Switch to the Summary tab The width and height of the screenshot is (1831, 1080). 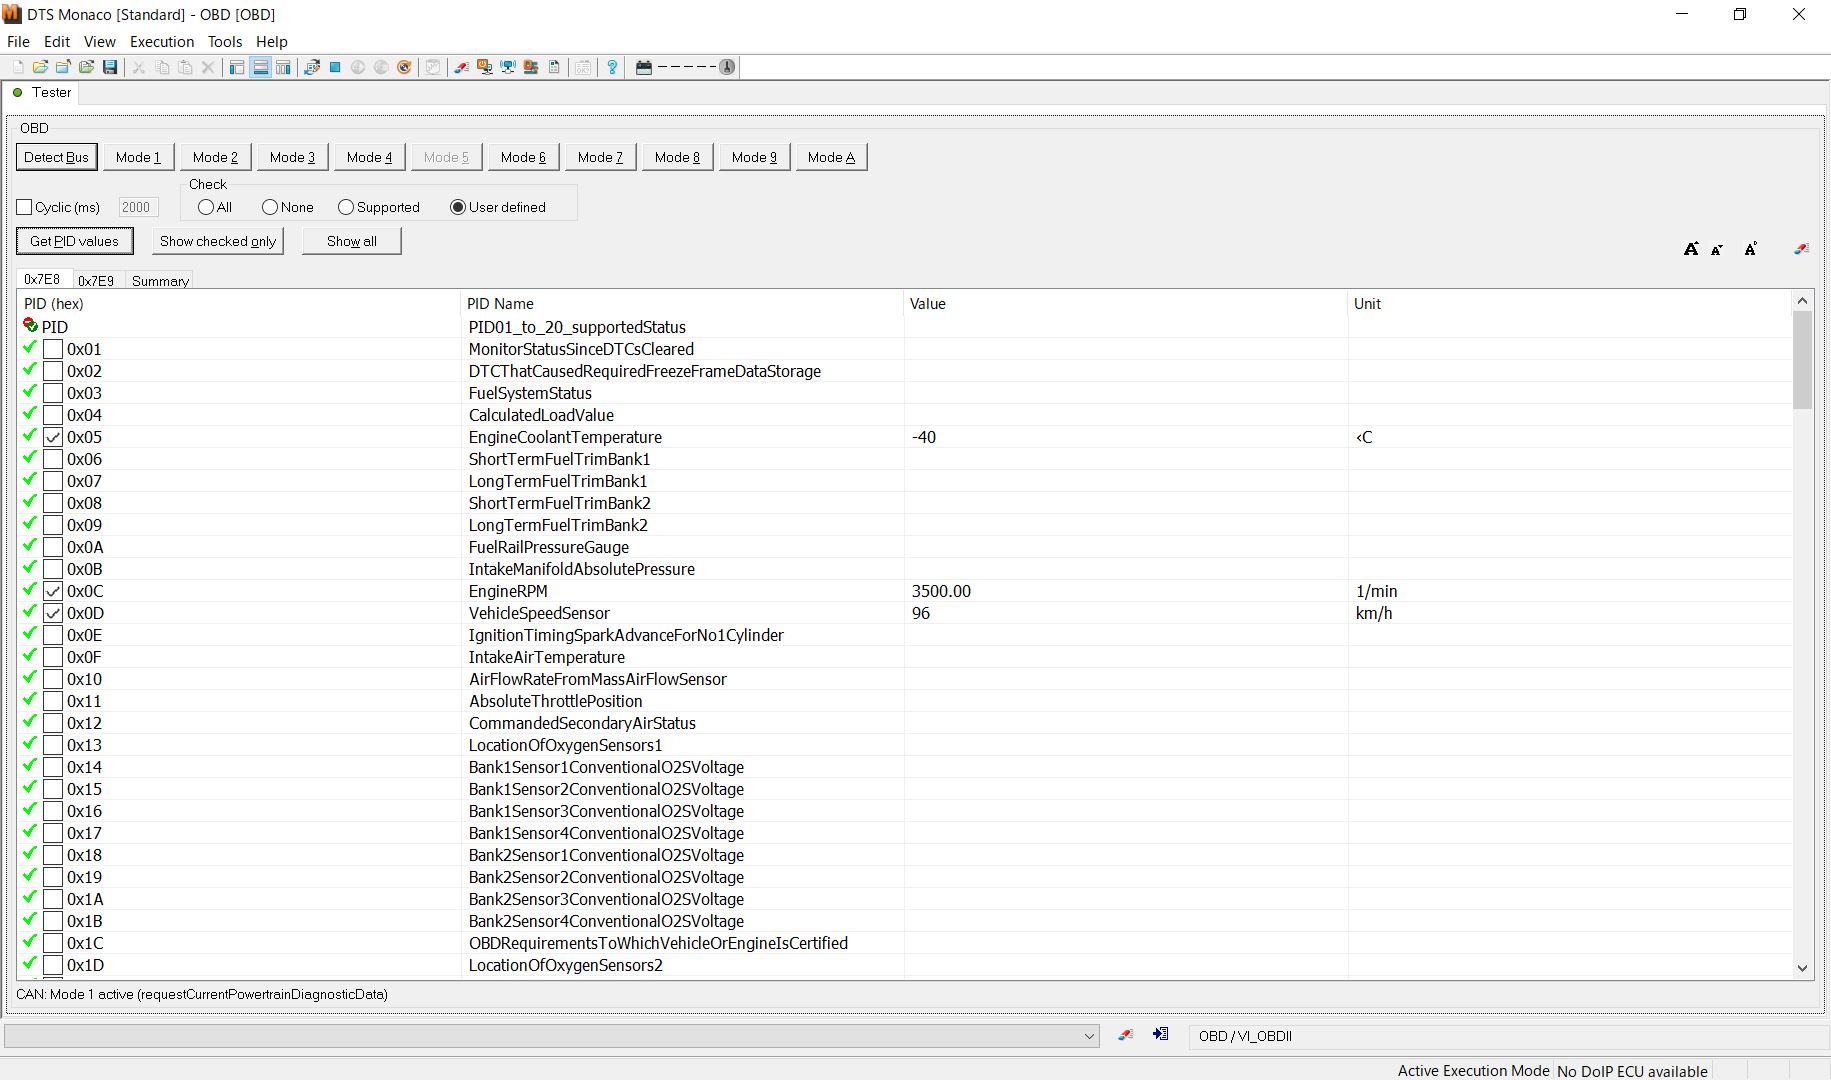coord(160,281)
